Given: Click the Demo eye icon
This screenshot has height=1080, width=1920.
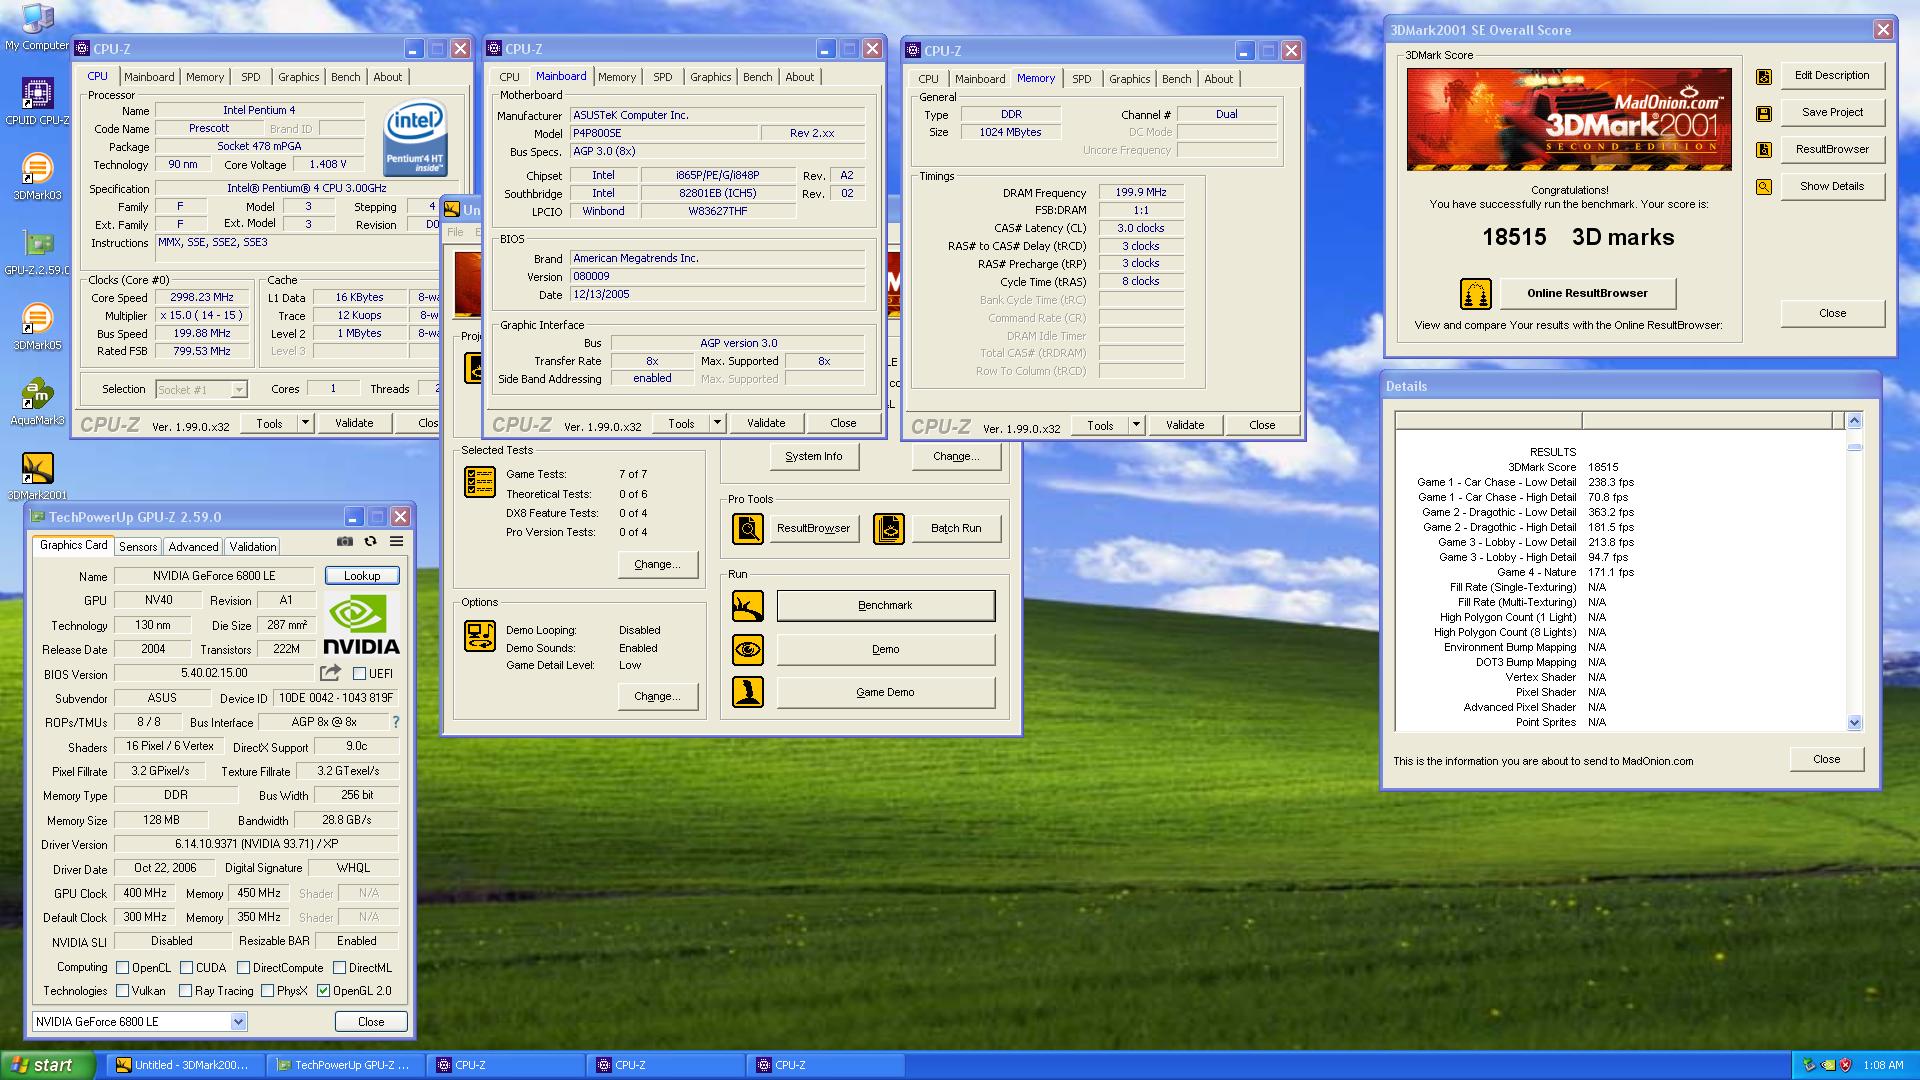Looking at the screenshot, I should point(748,649).
